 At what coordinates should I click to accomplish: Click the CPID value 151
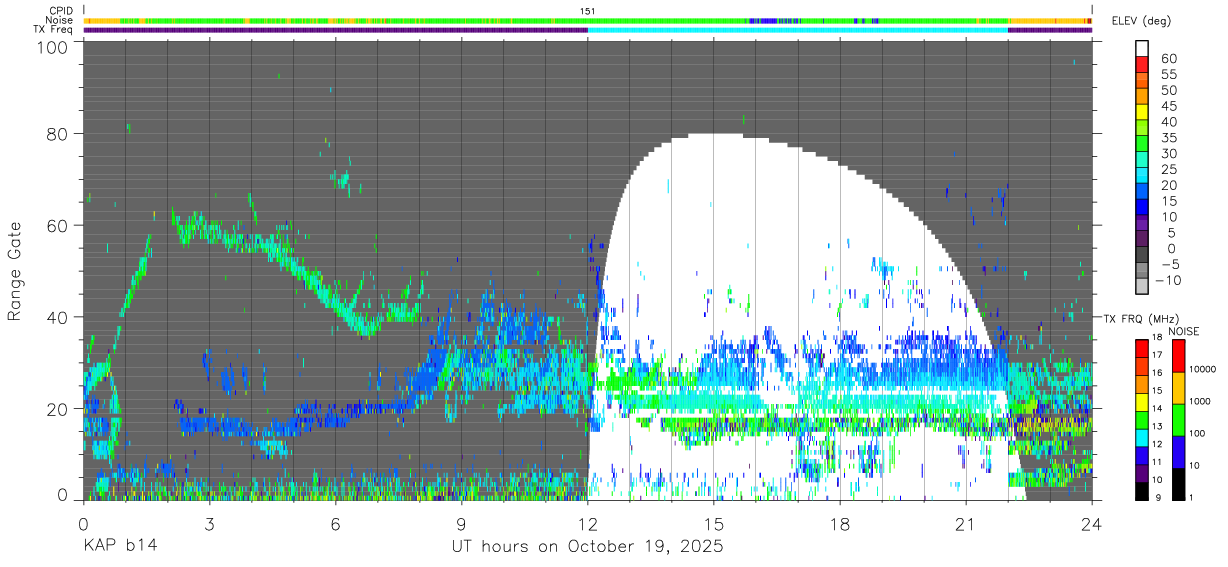587,10
